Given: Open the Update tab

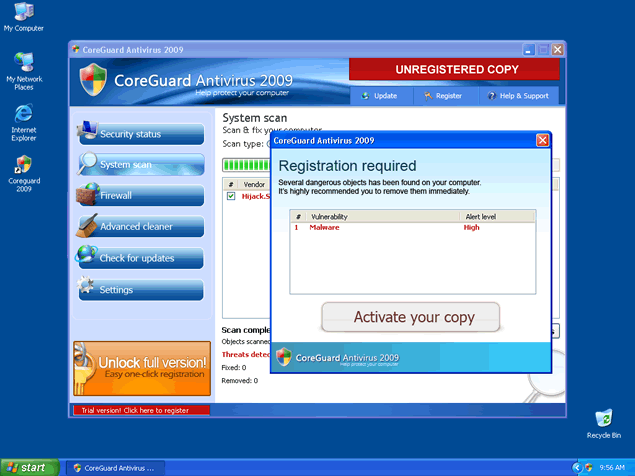Looking at the screenshot, I should [379, 96].
